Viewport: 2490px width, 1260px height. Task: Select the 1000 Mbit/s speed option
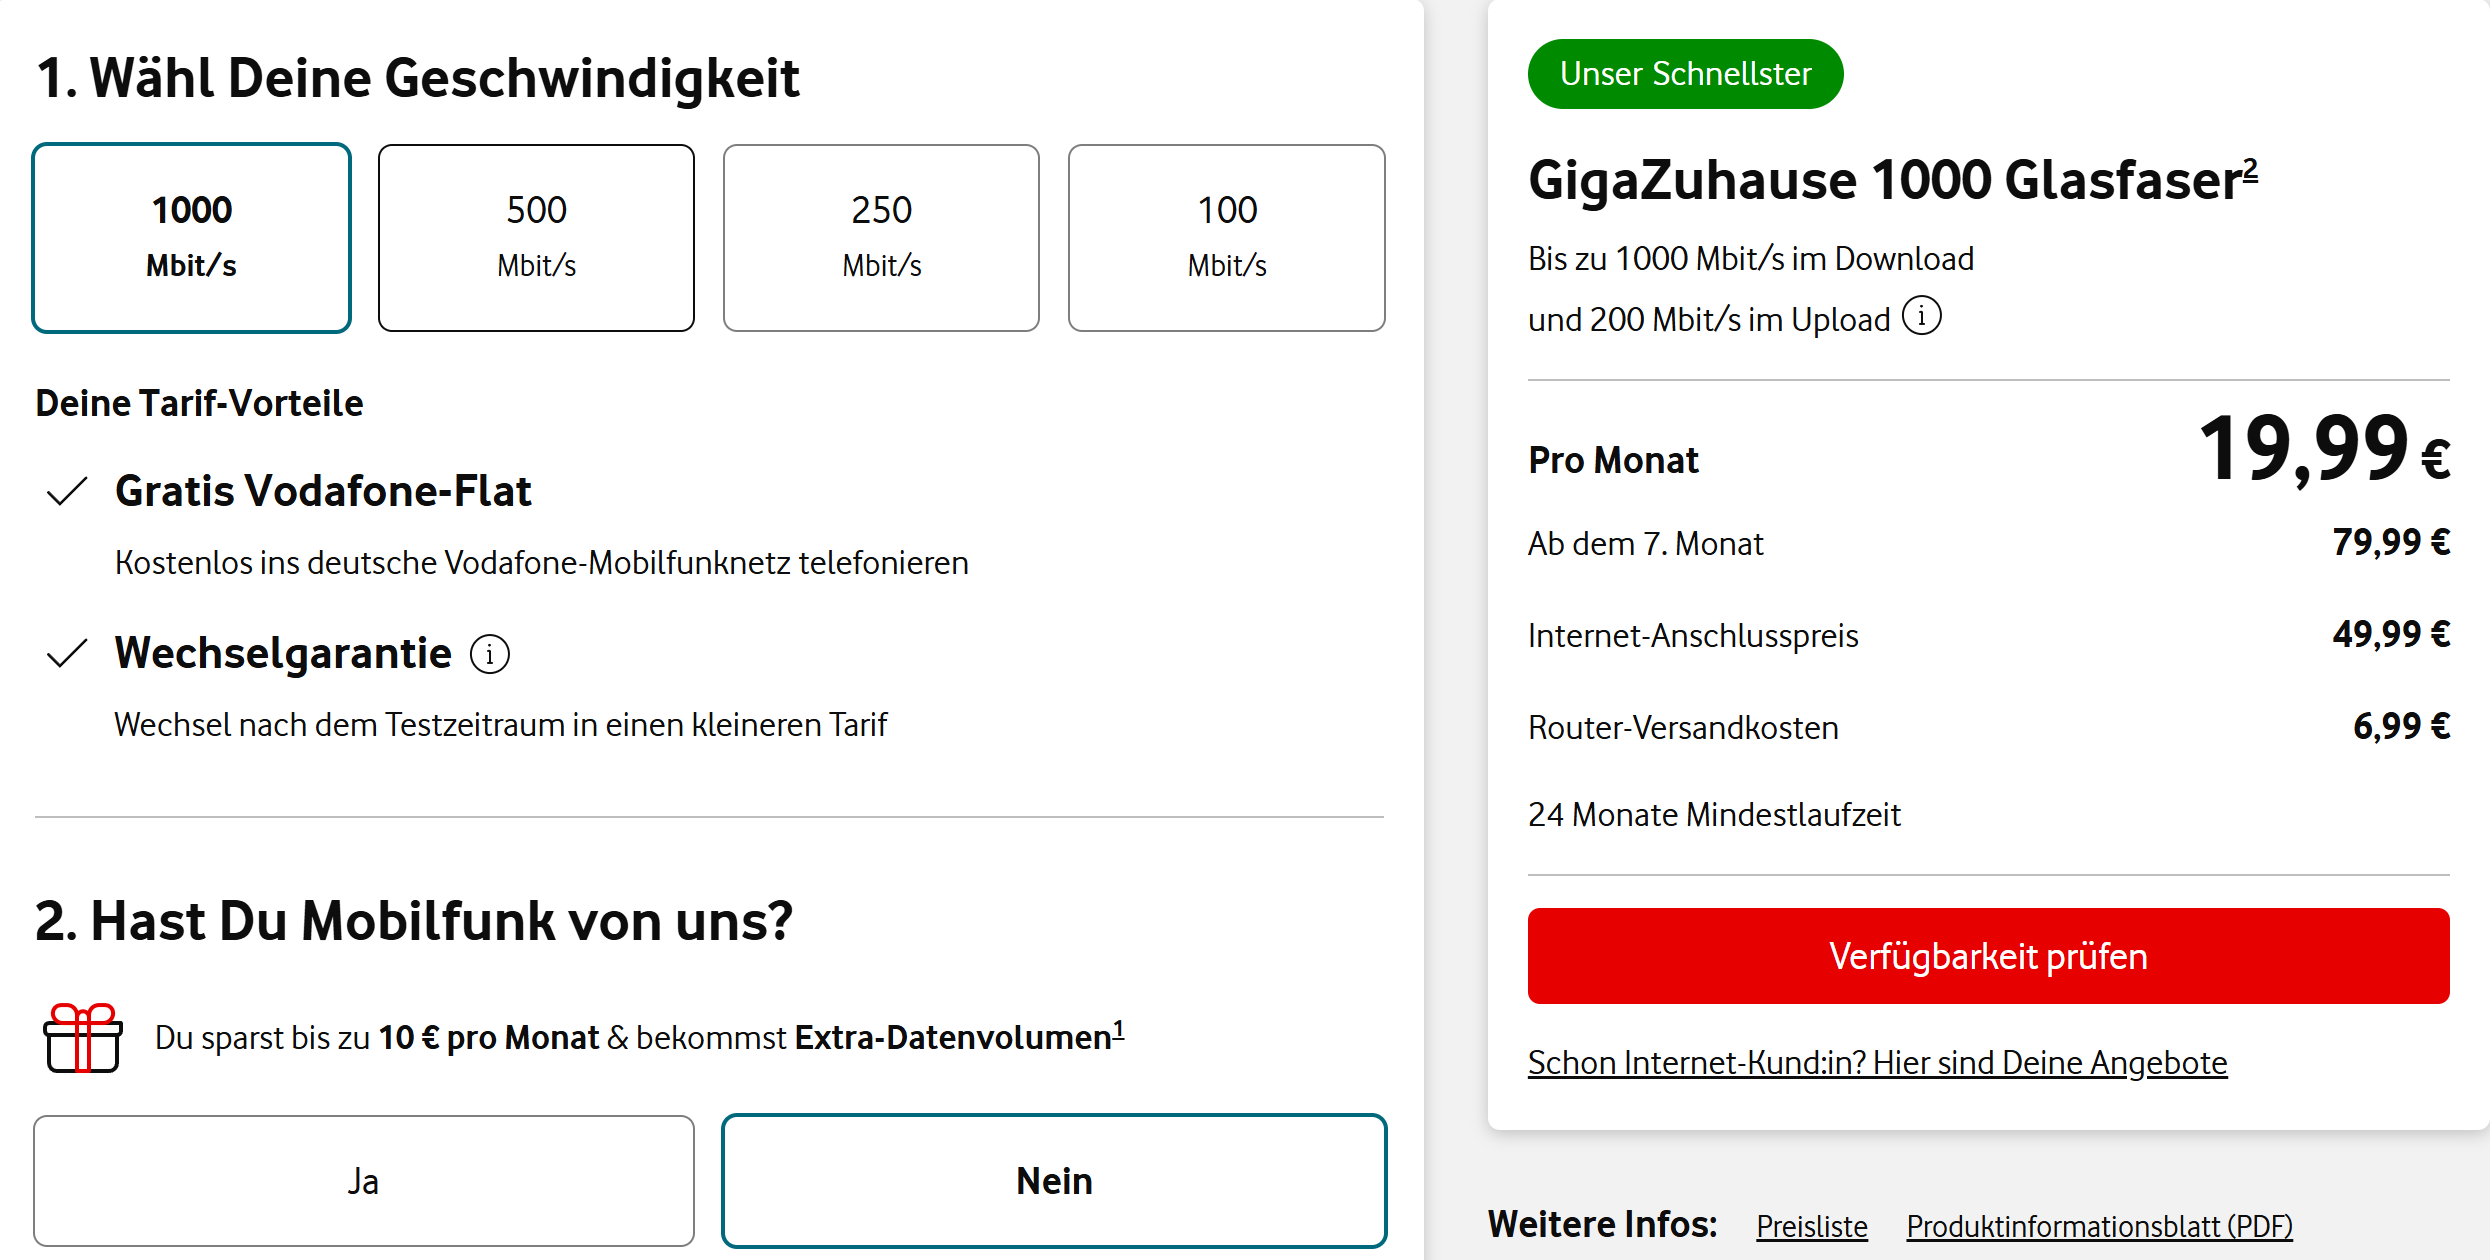(191, 238)
